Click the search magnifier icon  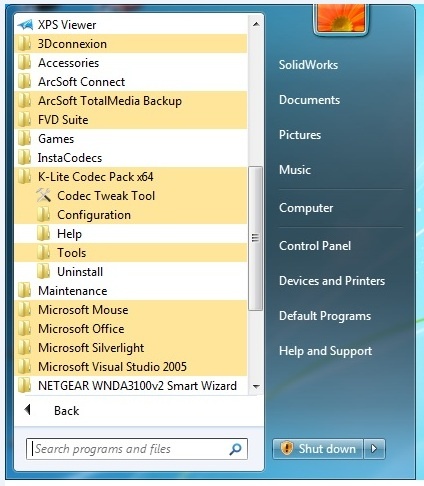coord(235,449)
